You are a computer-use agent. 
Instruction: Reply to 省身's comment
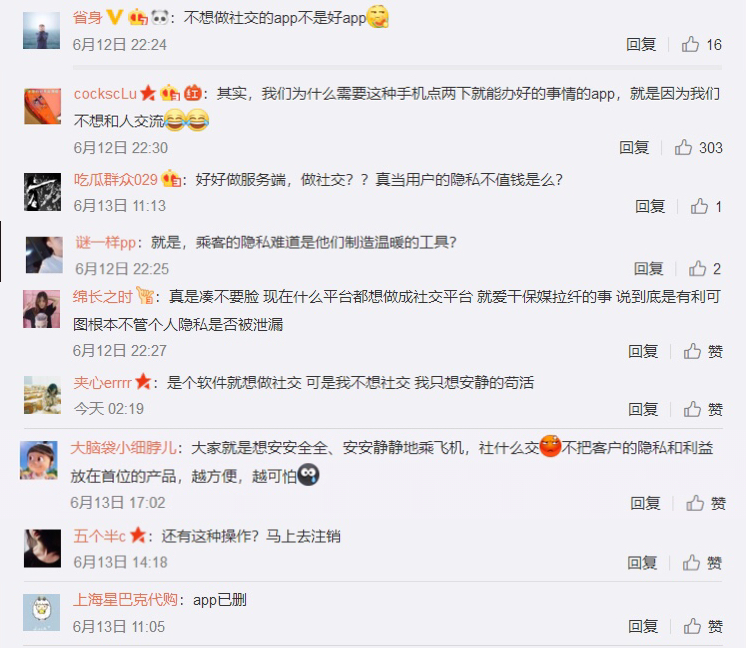(x=641, y=45)
